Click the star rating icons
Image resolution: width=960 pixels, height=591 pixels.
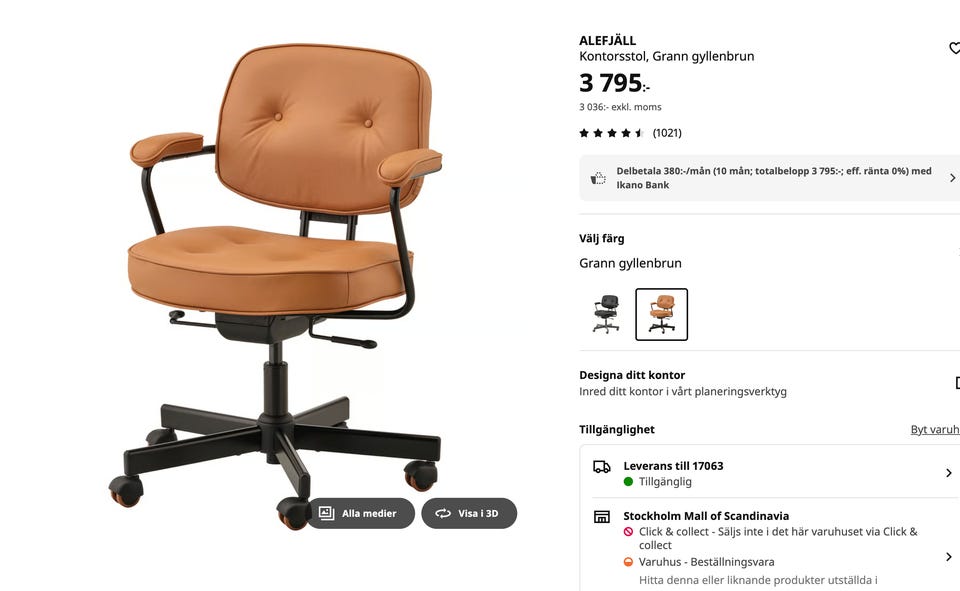tap(612, 133)
